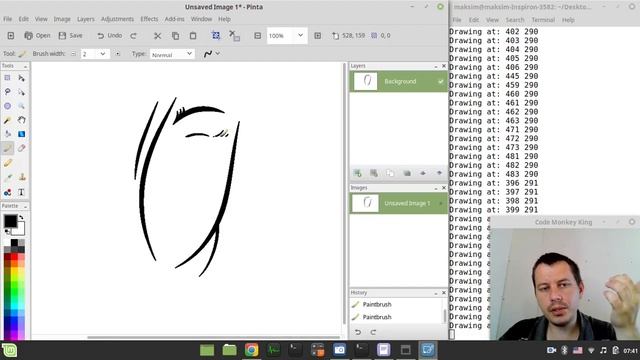Image resolution: width=640 pixels, height=360 pixels.
Task: Minimize the History panel
Action: (x=436, y=293)
